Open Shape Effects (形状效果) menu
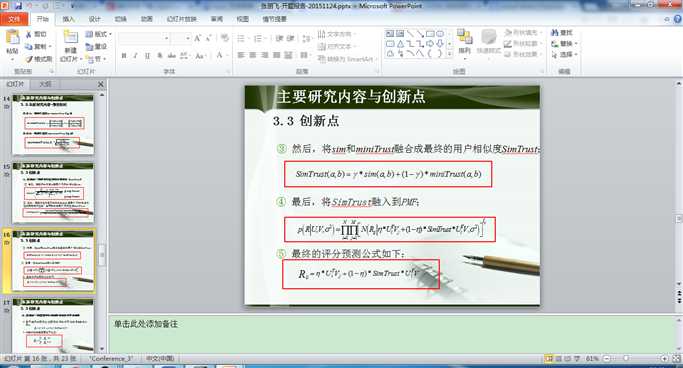This screenshot has height=368, width=683. [522, 54]
